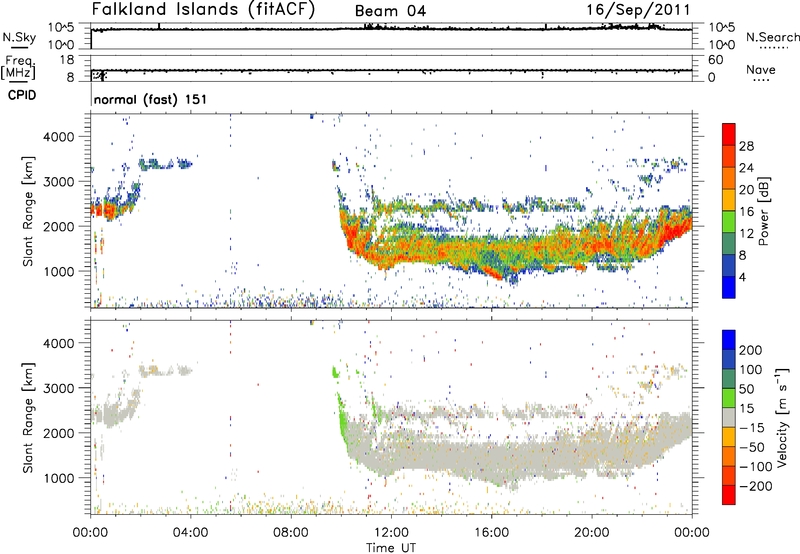800x554 pixels.
Task: Click the '20:00' time tick label
Action: [x=591, y=533]
